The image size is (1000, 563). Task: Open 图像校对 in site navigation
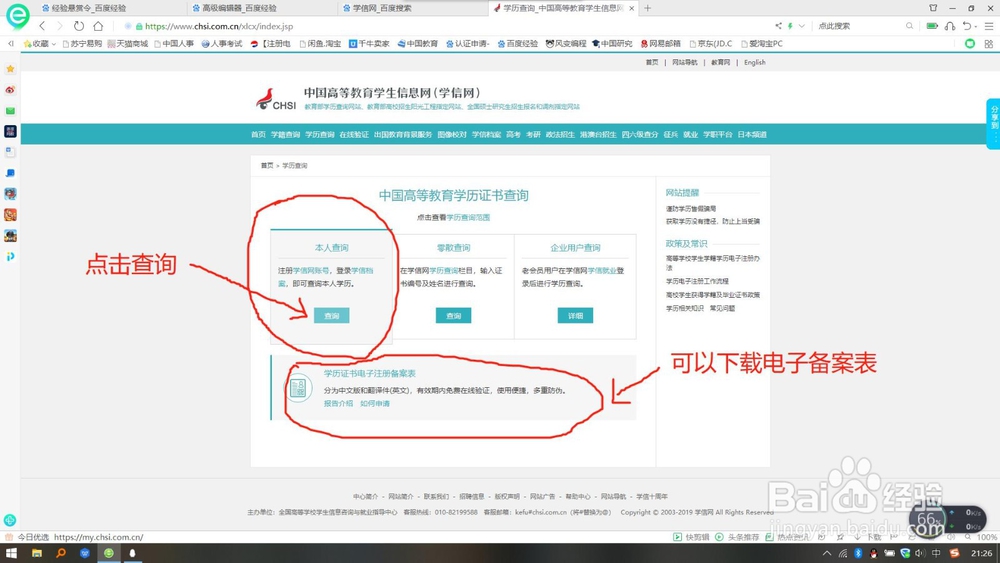(x=452, y=135)
